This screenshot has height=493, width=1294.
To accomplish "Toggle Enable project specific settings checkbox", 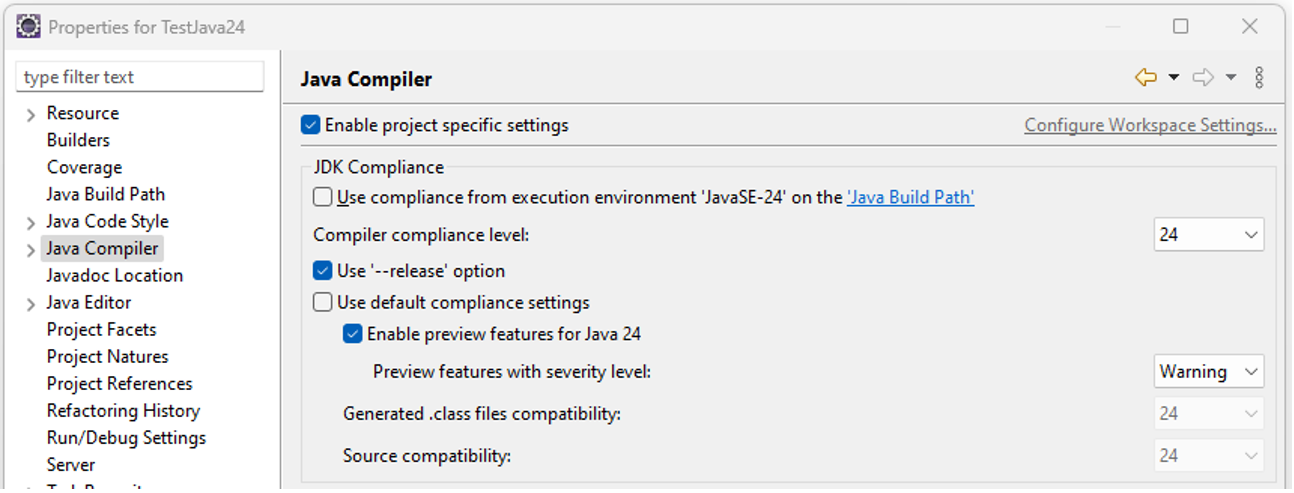I will click(x=311, y=125).
